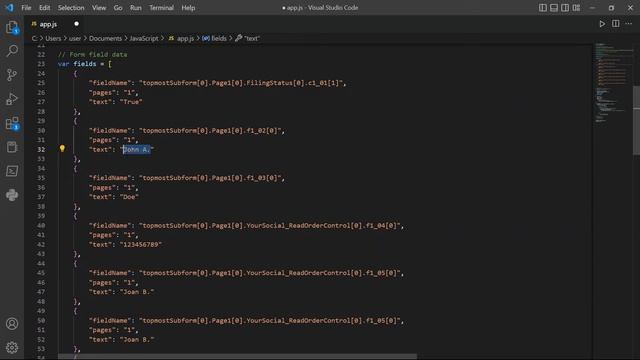Split the editor to the right
The image size is (640, 360).
coord(616,24)
